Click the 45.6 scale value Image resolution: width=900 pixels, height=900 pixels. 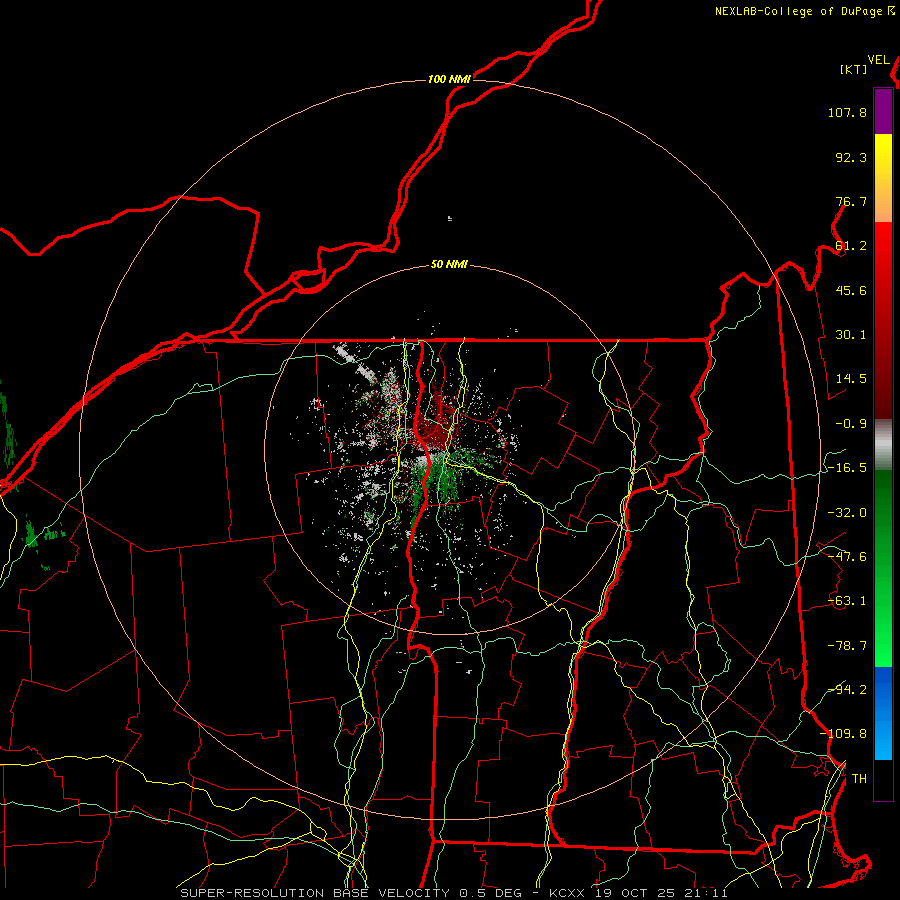(x=851, y=290)
